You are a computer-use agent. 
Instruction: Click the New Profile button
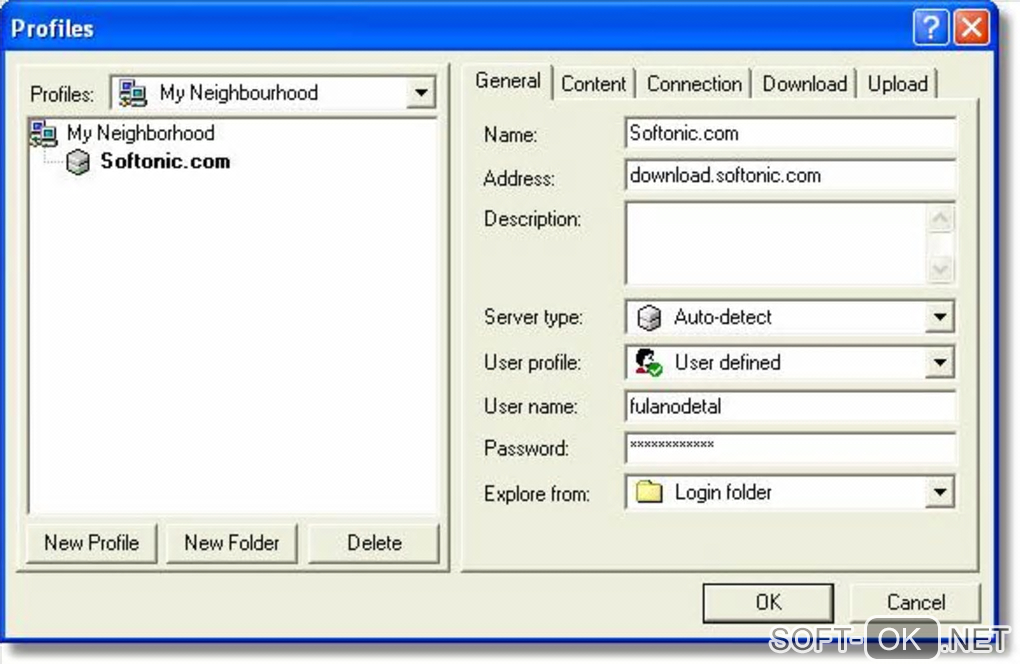(92, 543)
